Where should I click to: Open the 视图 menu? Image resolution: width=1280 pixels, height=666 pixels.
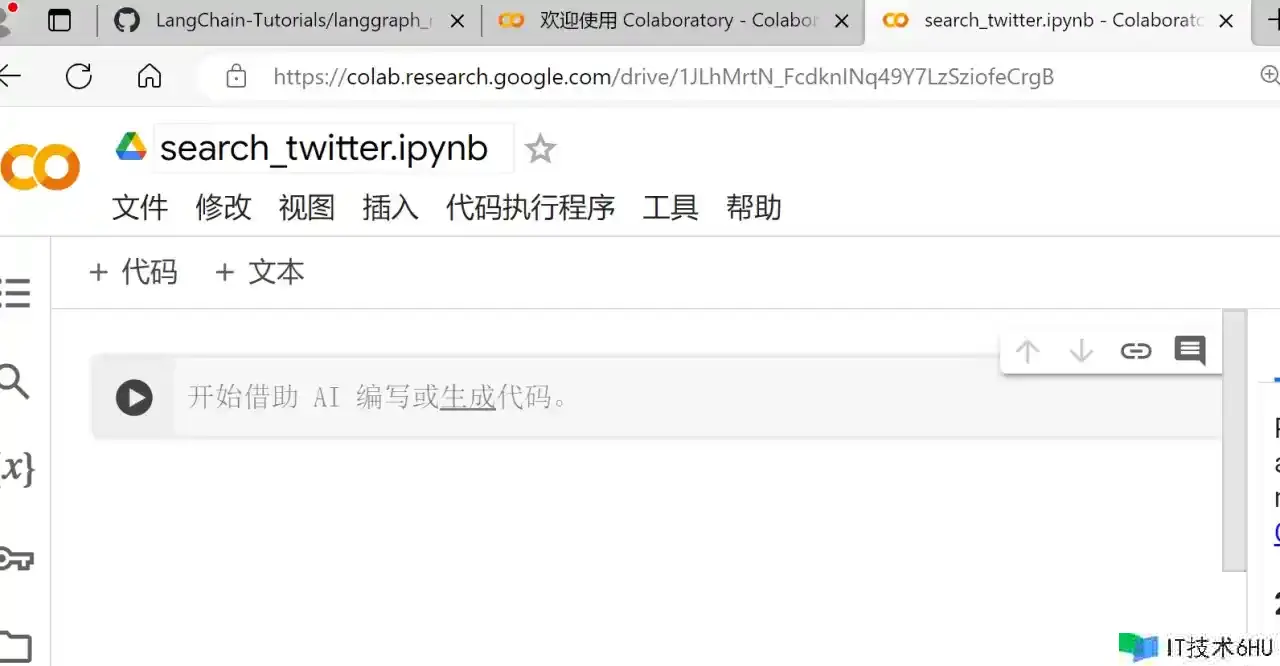306,207
